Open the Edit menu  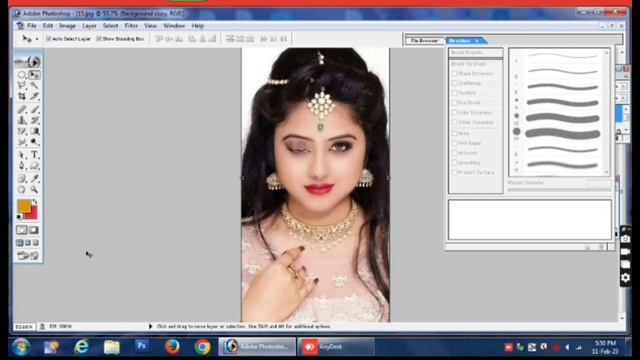click(48, 26)
